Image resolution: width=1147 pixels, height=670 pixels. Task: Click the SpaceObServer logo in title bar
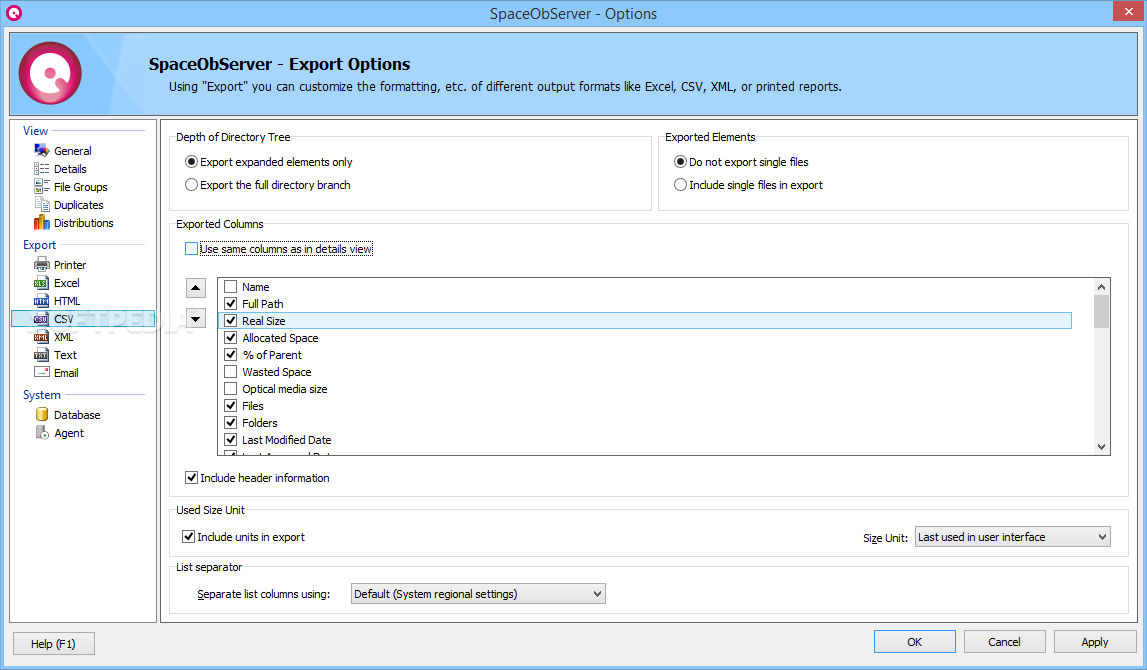[14, 12]
